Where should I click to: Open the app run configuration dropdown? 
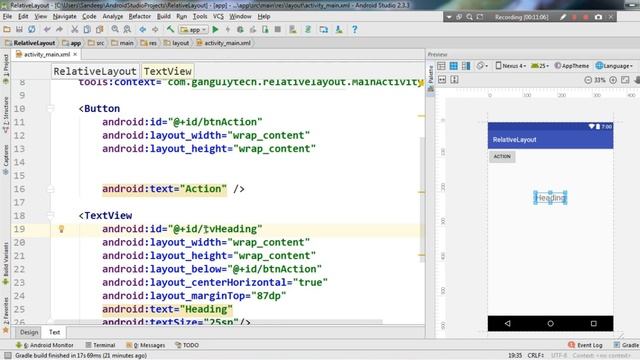(x=194, y=29)
